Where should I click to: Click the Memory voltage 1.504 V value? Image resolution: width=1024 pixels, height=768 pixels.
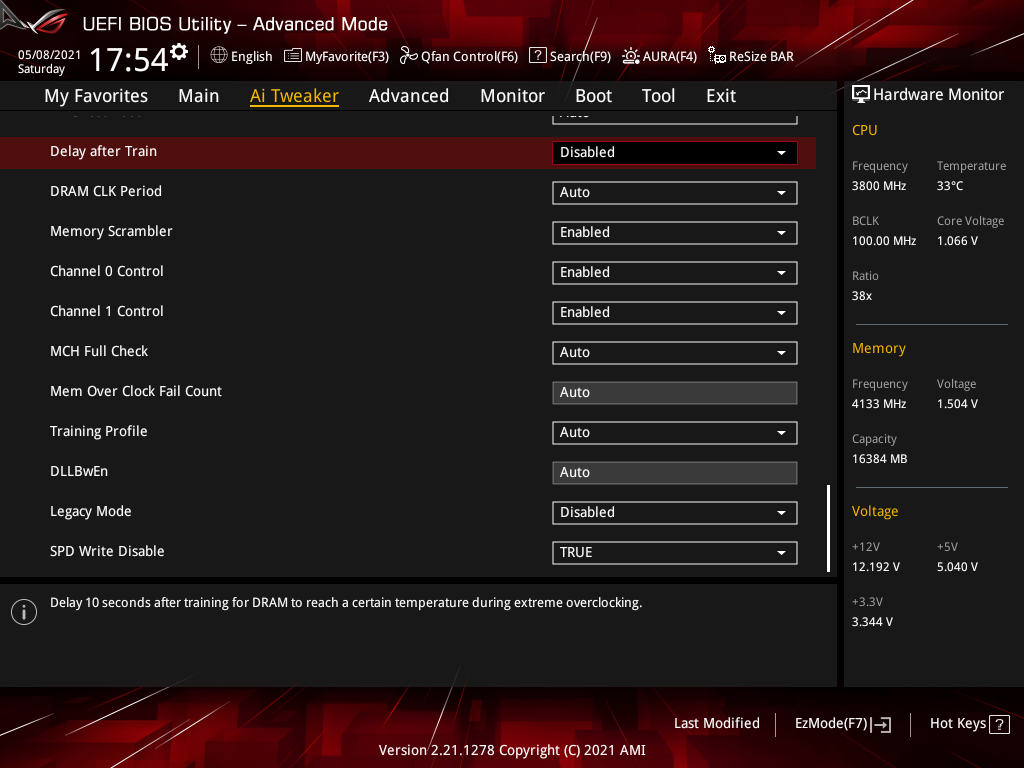[x=957, y=404]
